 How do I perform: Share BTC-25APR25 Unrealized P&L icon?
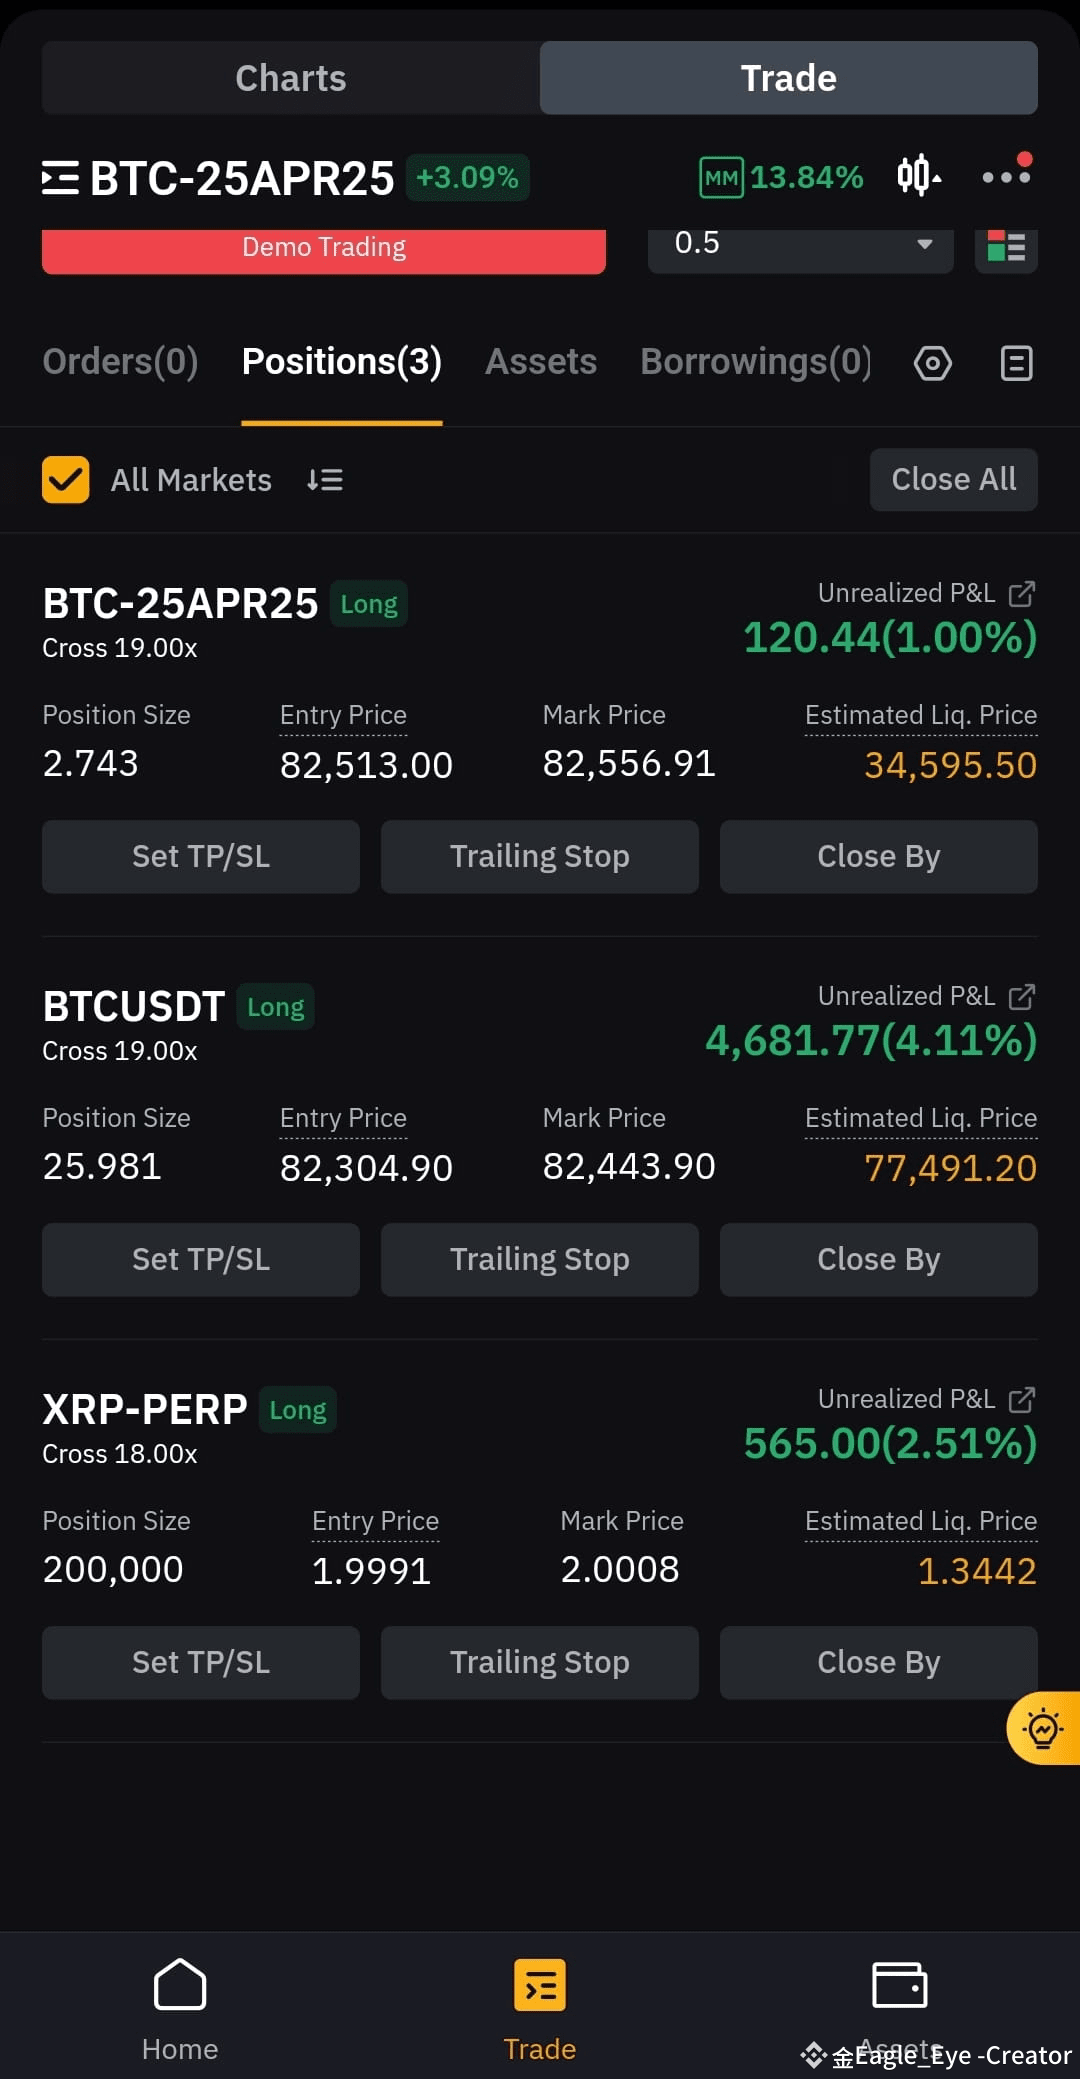tap(1022, 594)
